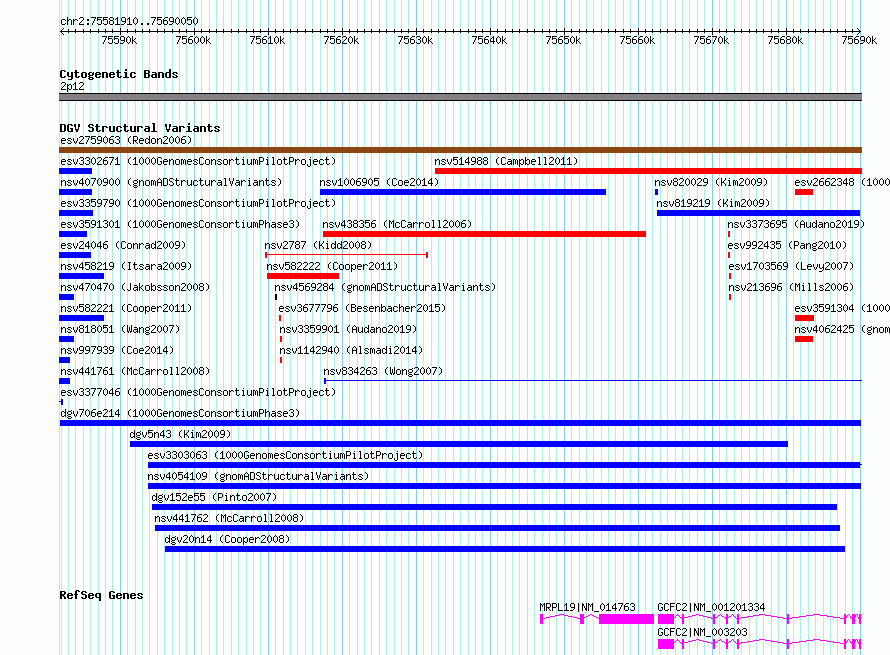Image resolution: width=890 pixels, height=655 pixels.
Task: Click the large MRPL19 magenta exon block
Action: tap(627, 619)
